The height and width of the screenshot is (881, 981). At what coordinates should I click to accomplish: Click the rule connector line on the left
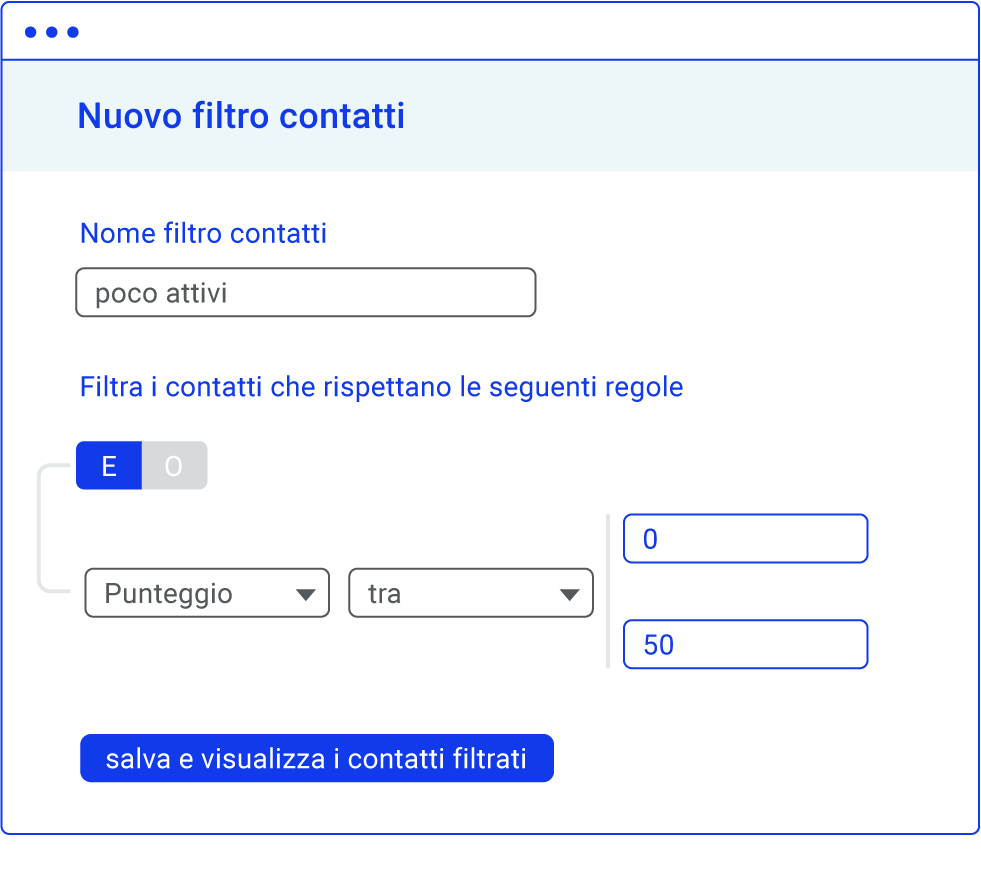click(40, 530)
